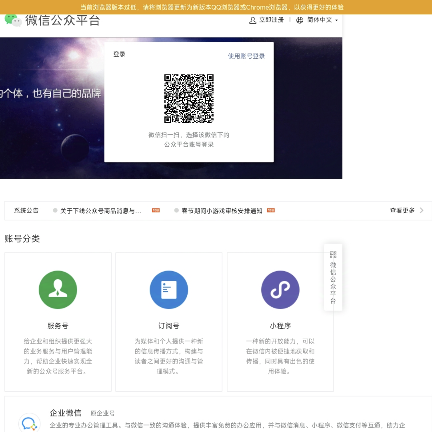The width and height of the screenshot is (432, 432).
Task: Open the 关于下线公众号… announcement
Action: point(100,211)
